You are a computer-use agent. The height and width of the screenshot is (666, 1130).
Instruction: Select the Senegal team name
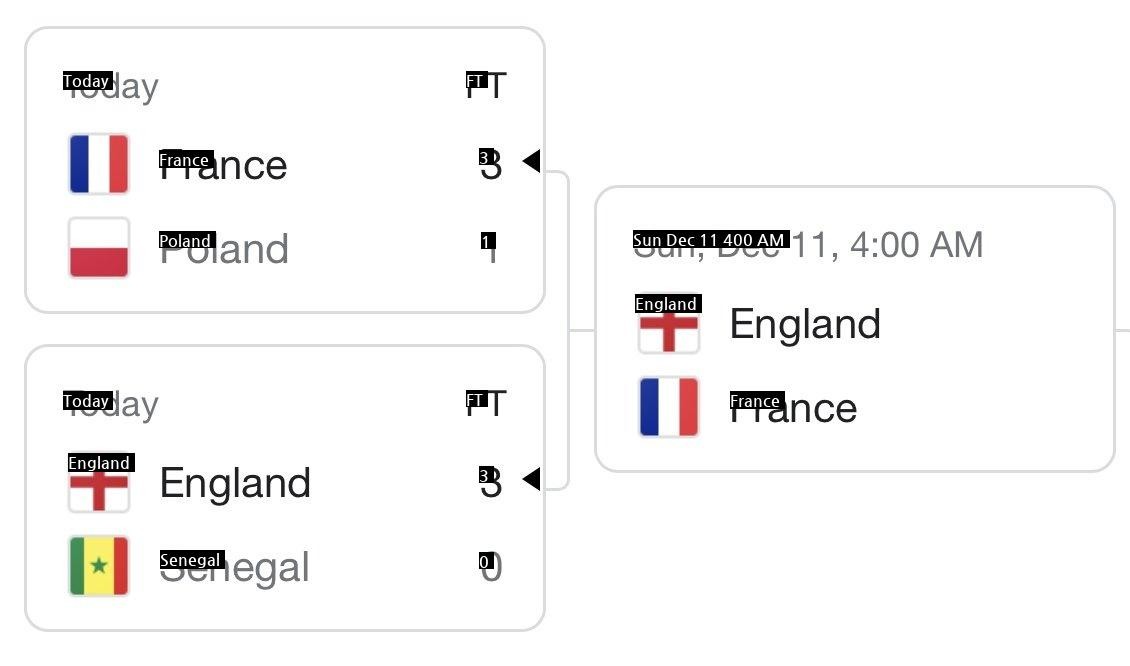(x=235, y=568)
